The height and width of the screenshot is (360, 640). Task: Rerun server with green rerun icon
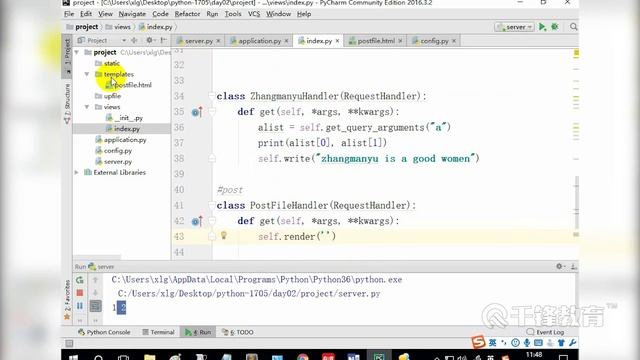(80, 280)
